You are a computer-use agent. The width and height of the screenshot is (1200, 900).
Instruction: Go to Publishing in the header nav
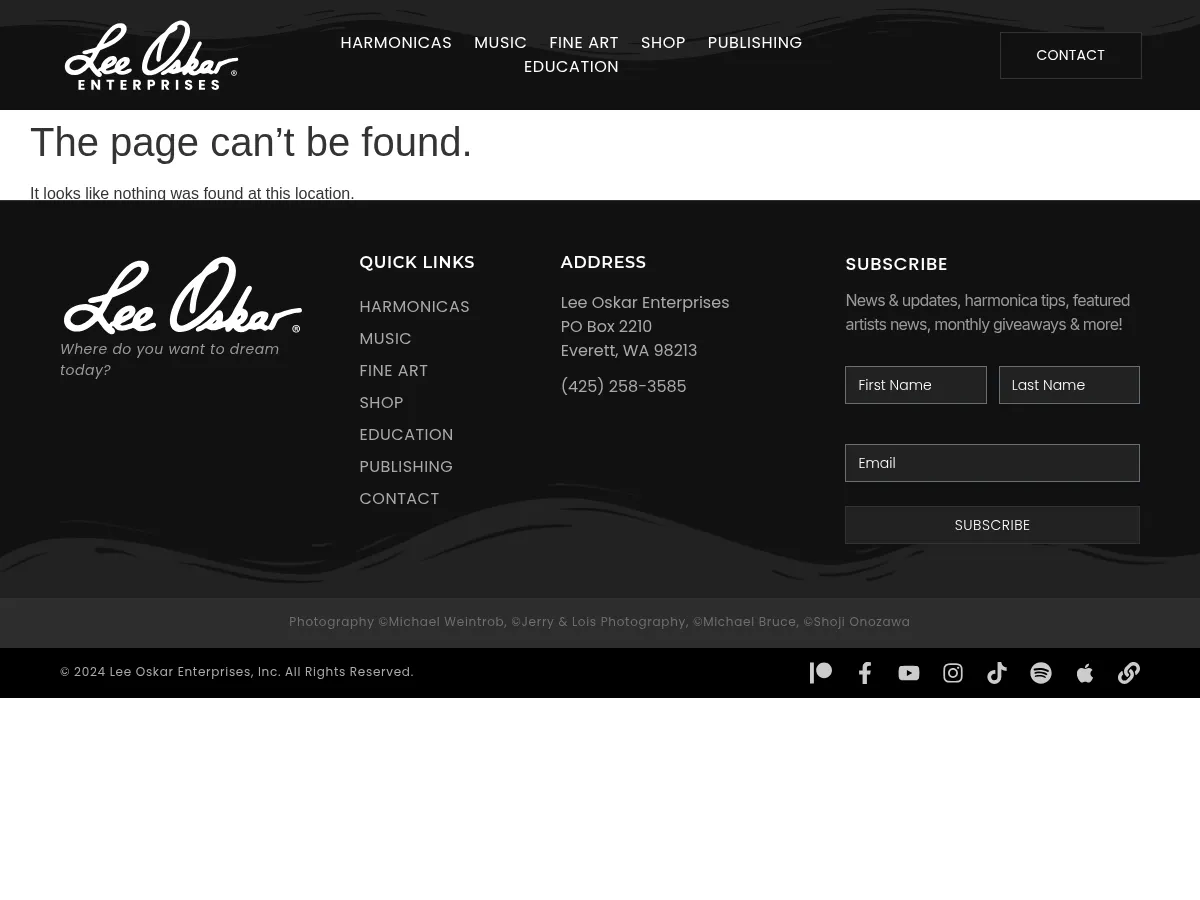[x=754, y=43]
